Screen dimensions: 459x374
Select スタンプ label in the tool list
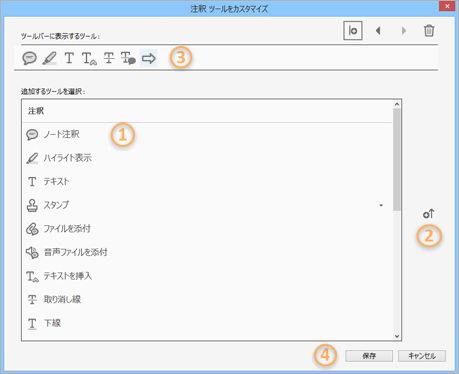(x=56, y=205)
